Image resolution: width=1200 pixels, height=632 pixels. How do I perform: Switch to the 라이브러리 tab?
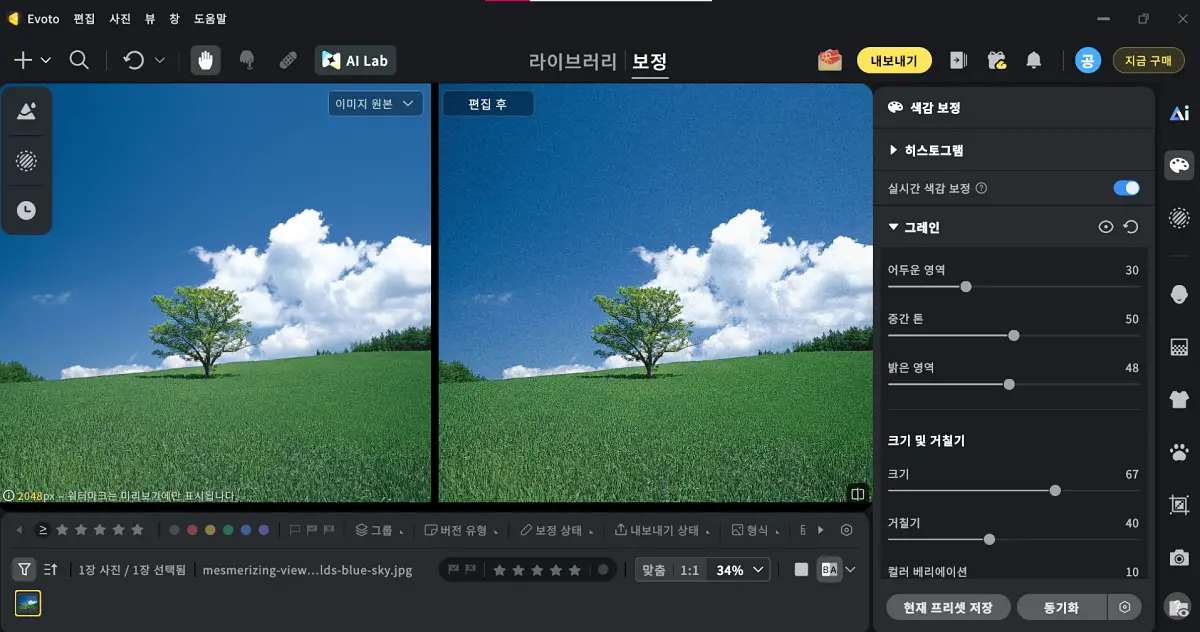pyautogui.click(x=573, y=61)
